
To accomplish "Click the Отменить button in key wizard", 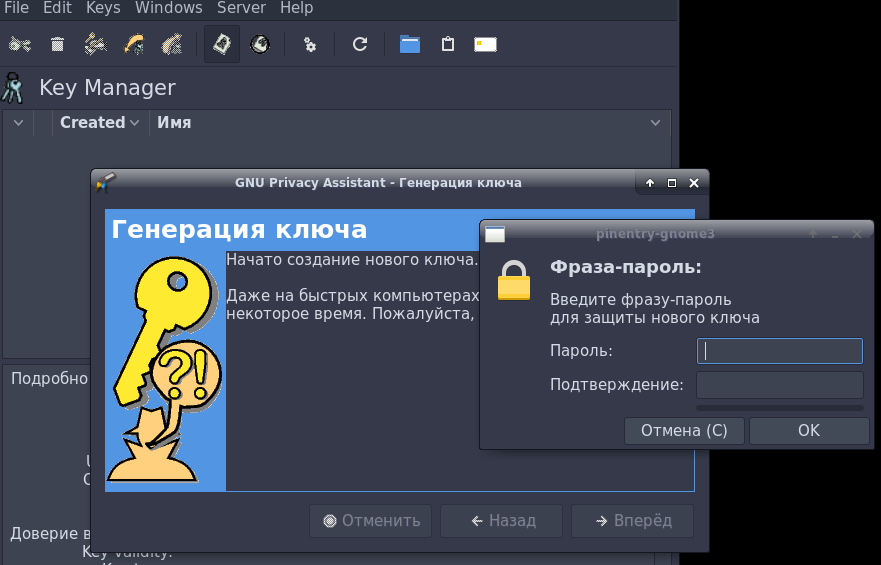I will 371,521.
